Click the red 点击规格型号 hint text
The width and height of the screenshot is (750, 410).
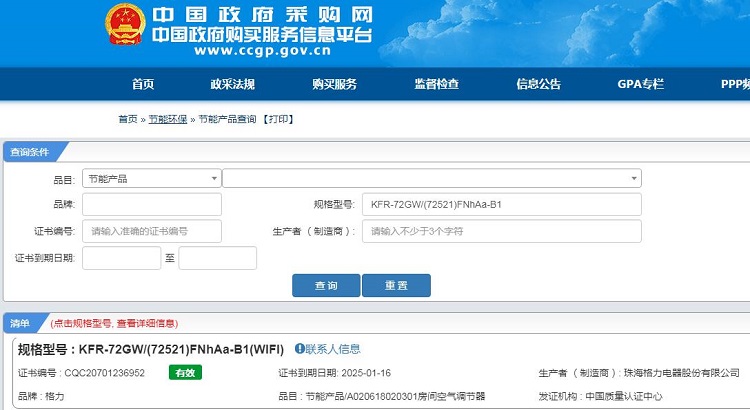(114, 324)
